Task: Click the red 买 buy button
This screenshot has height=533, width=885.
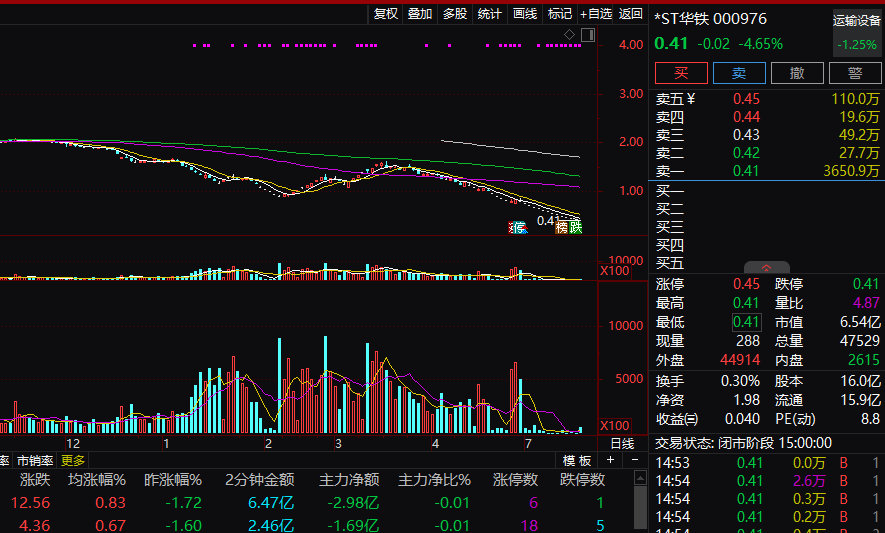Action: click(681, 73)
